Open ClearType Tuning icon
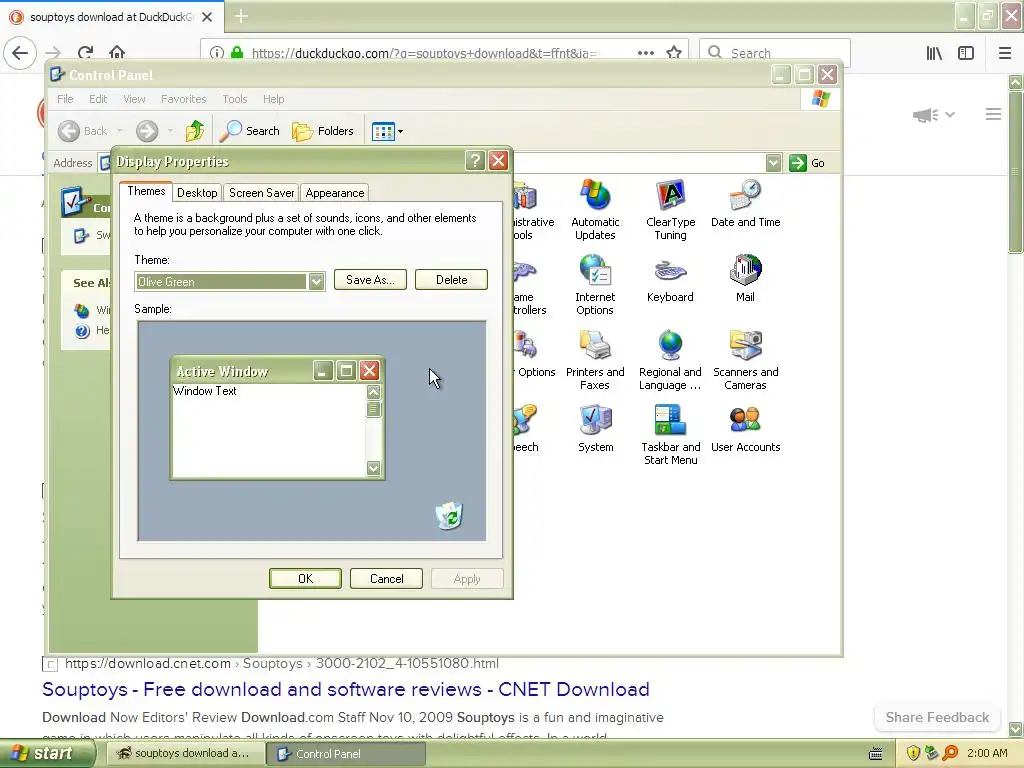The width and height of the screenshot is (1024, 768). [x=670, y=210]
